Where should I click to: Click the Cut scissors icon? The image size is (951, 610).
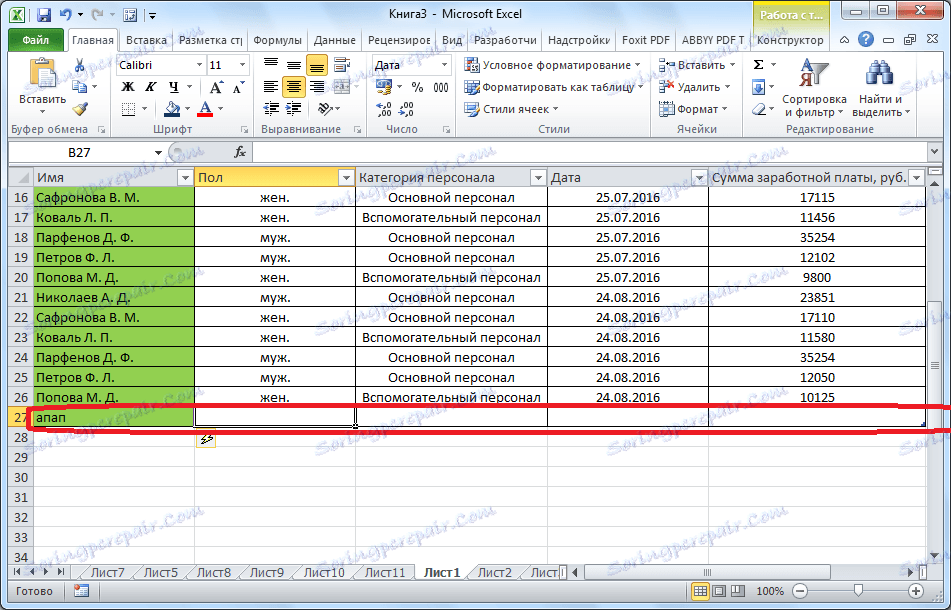pos(80,65)
